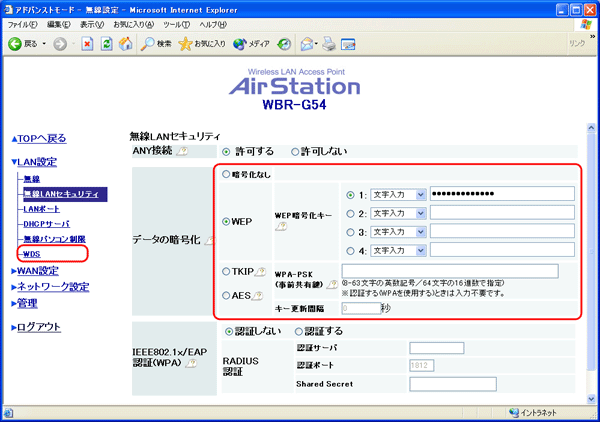
Task: Open the 表示(V) menu
Action: pos(92,25)
